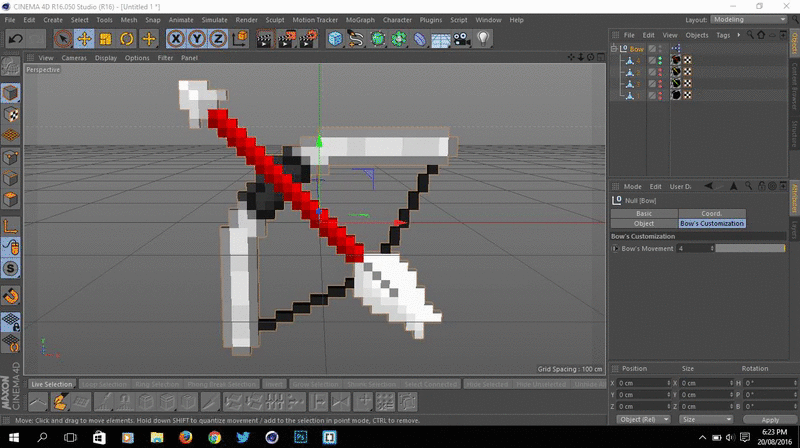Click the Apply button
800x448 pixels.
769,419
